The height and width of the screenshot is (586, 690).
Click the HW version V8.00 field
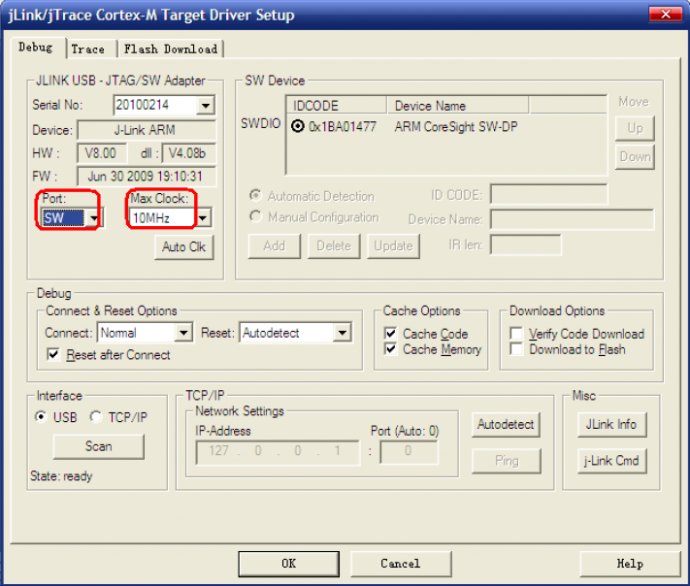[101, 153]
